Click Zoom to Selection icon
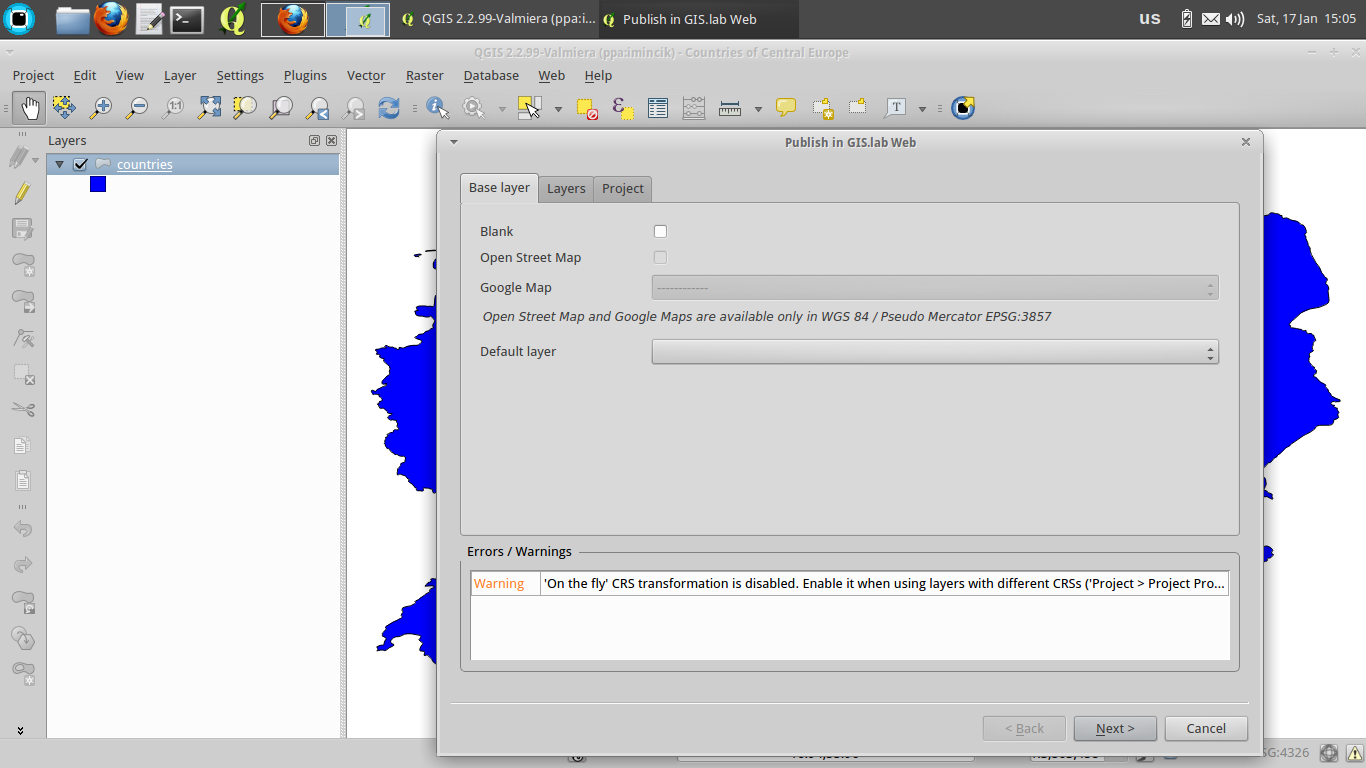 245,107
